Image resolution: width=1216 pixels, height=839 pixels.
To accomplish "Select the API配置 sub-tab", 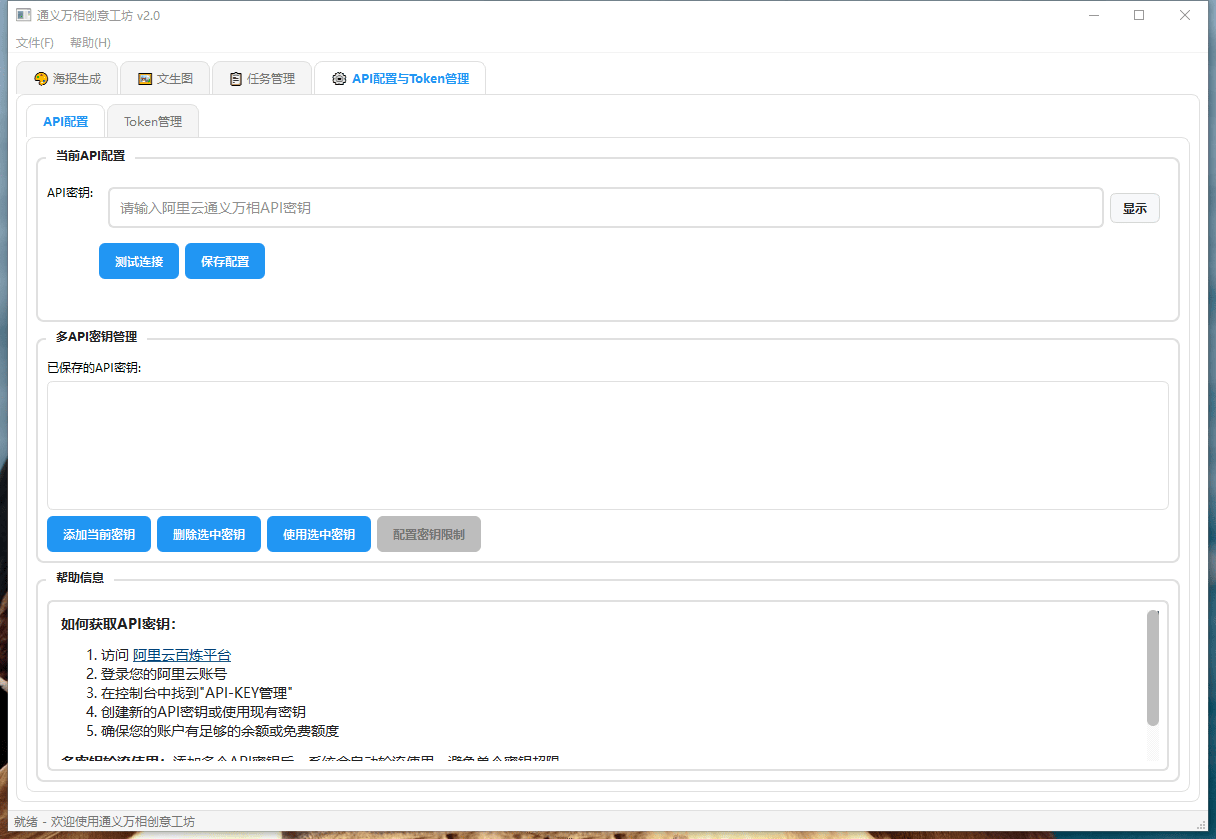I will tap(65, 122).
